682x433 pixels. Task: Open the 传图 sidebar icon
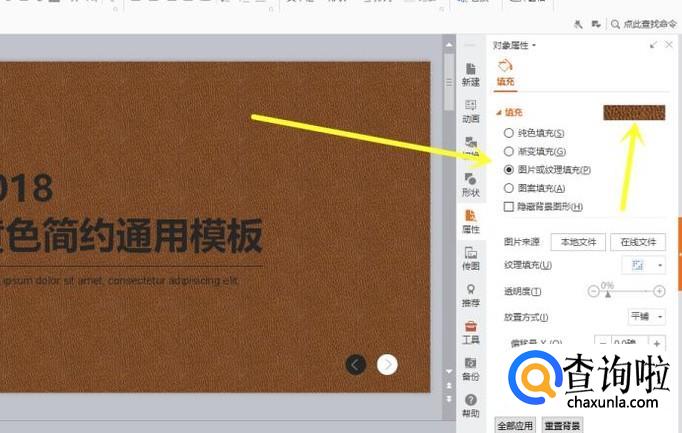pos(470,258)
